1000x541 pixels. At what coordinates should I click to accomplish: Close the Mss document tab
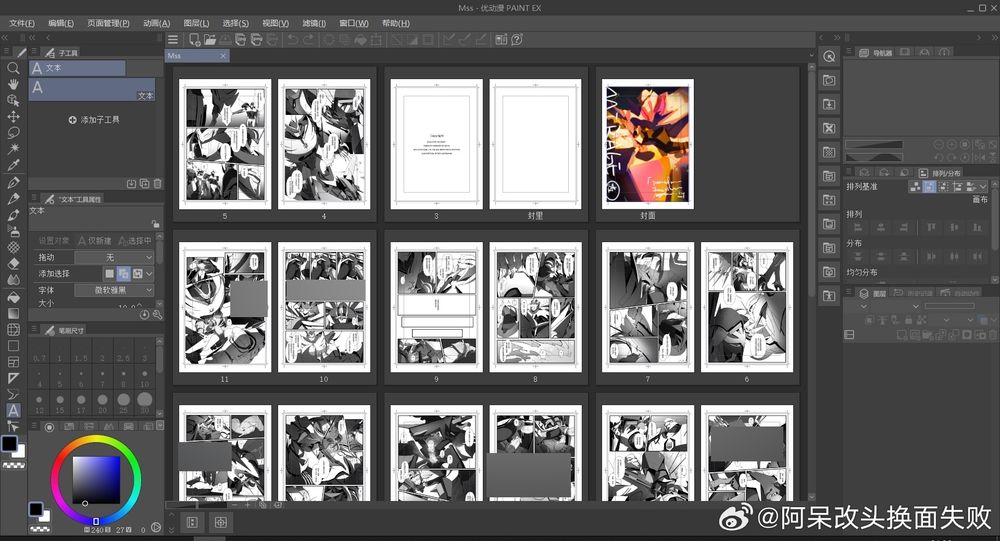tap(223, 56)
